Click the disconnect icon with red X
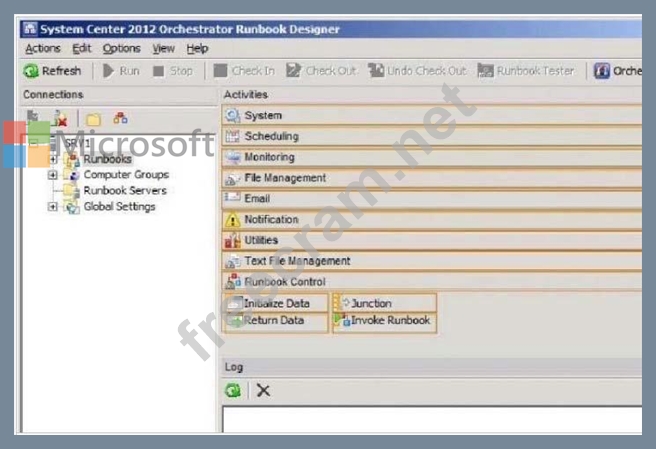The image size is (656, 449). [x=61, y=119]
